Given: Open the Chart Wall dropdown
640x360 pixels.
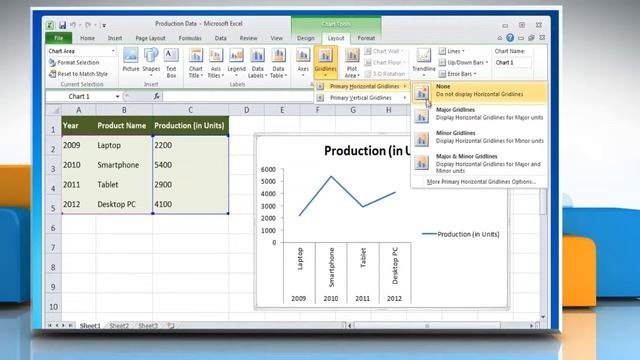Looking at the screenshot, I should pyautogui.click(x=384, y=51).
